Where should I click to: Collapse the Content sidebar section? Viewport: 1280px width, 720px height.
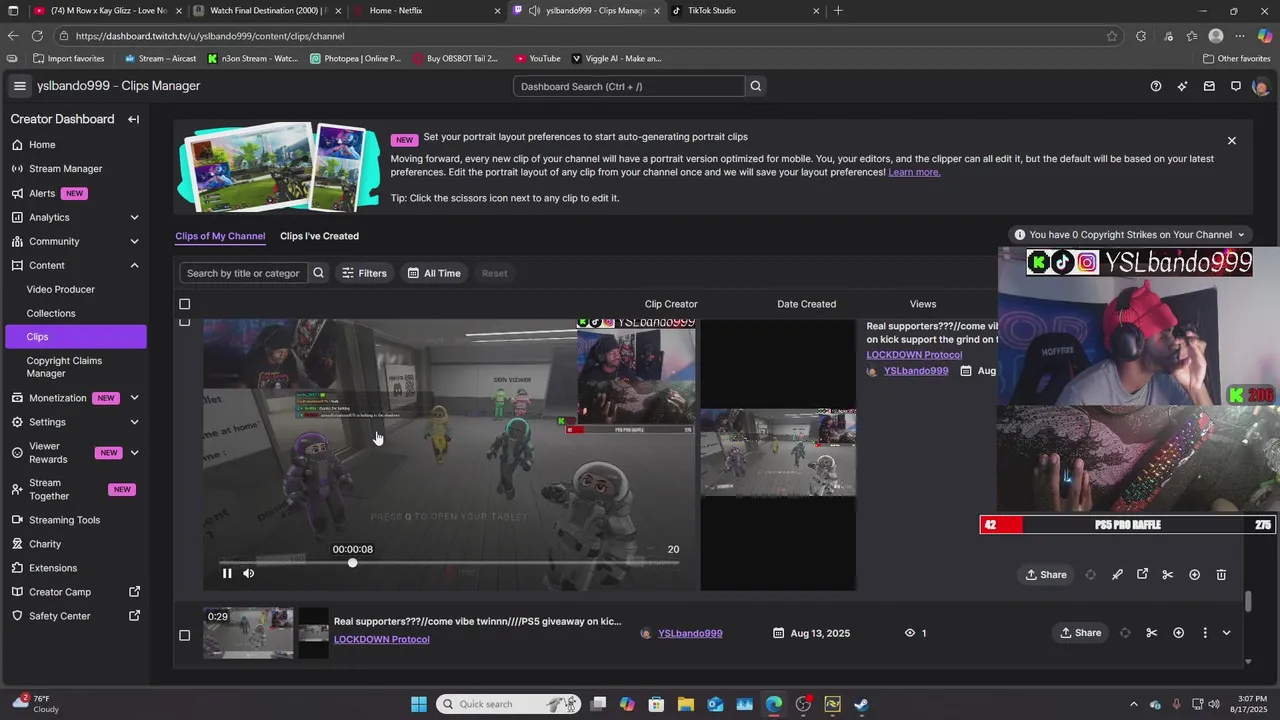click(134, 265)
